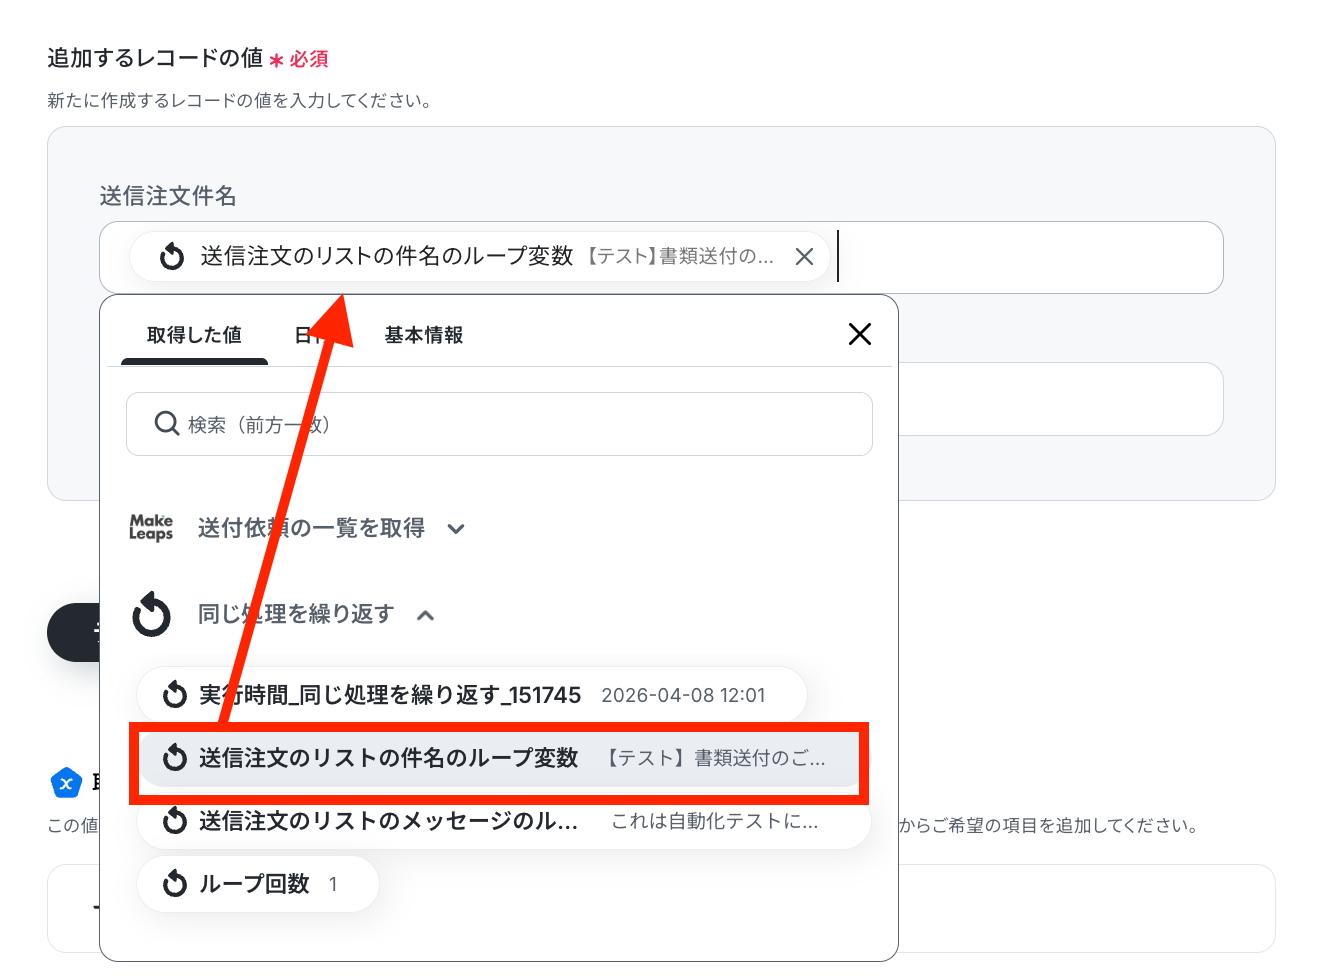The width and height of the screenshot is (1326, 976).
Task: Open the 基本情報 tab
Action: coord(424,335)
